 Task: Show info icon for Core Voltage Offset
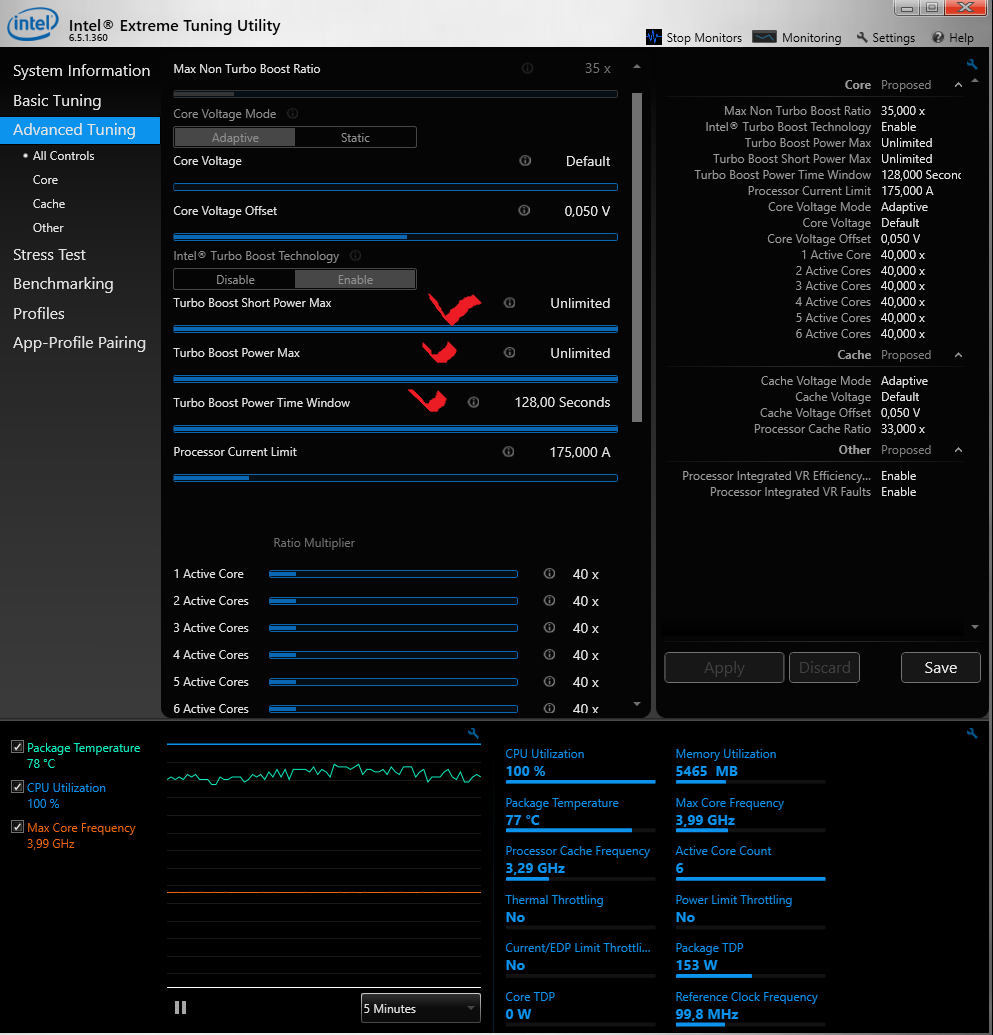524,210
